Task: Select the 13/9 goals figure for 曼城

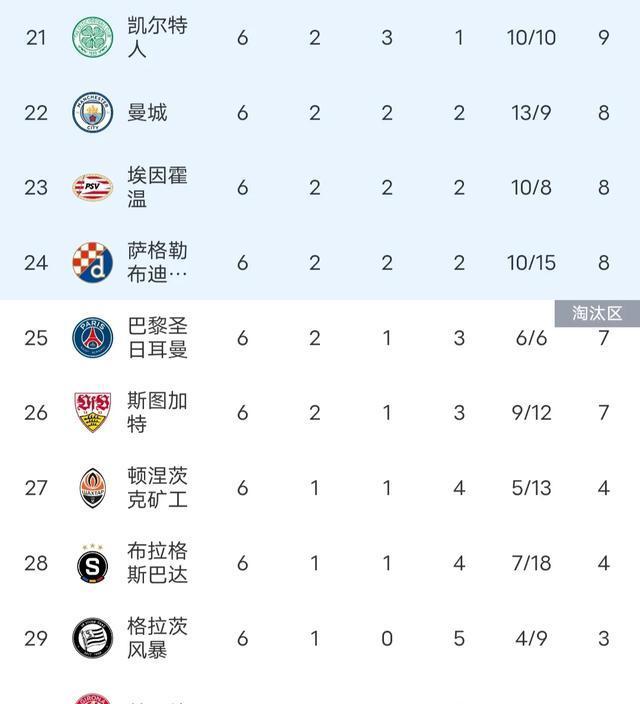Action: coord(531,113)
